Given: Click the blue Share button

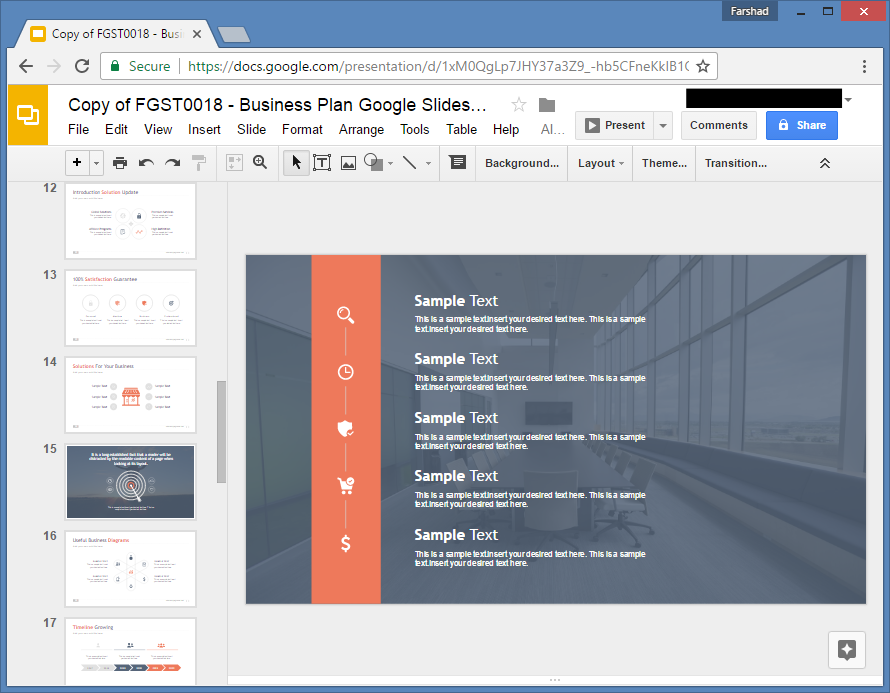Looking at the screenshot, I should click(x=801, y=125).
